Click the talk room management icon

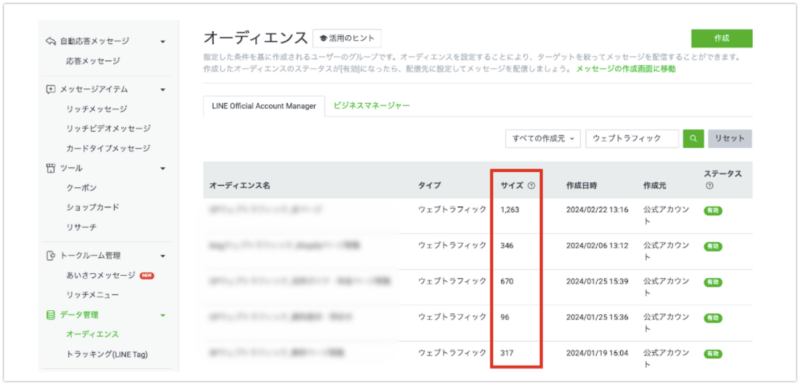click(x=51, y=255)
